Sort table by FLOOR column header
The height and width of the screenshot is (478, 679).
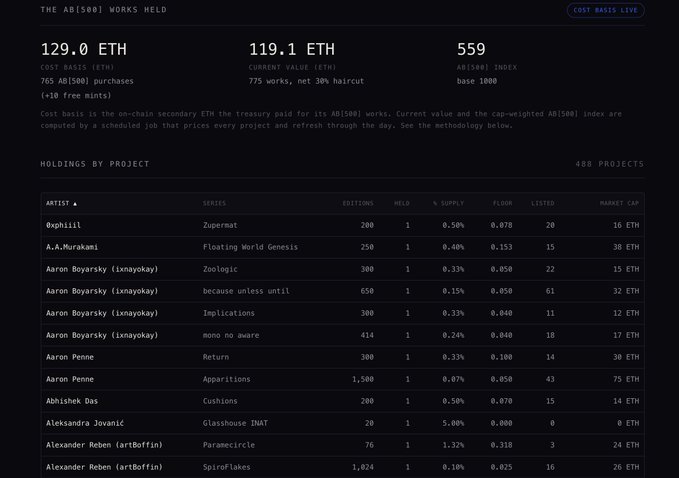pyautogui.click(x=502, y=203)
